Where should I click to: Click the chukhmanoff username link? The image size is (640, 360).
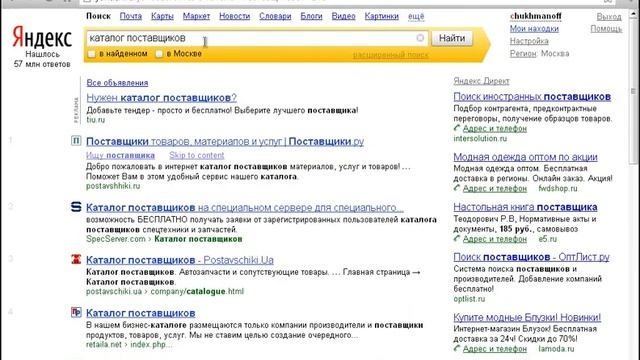pos(536,16)
